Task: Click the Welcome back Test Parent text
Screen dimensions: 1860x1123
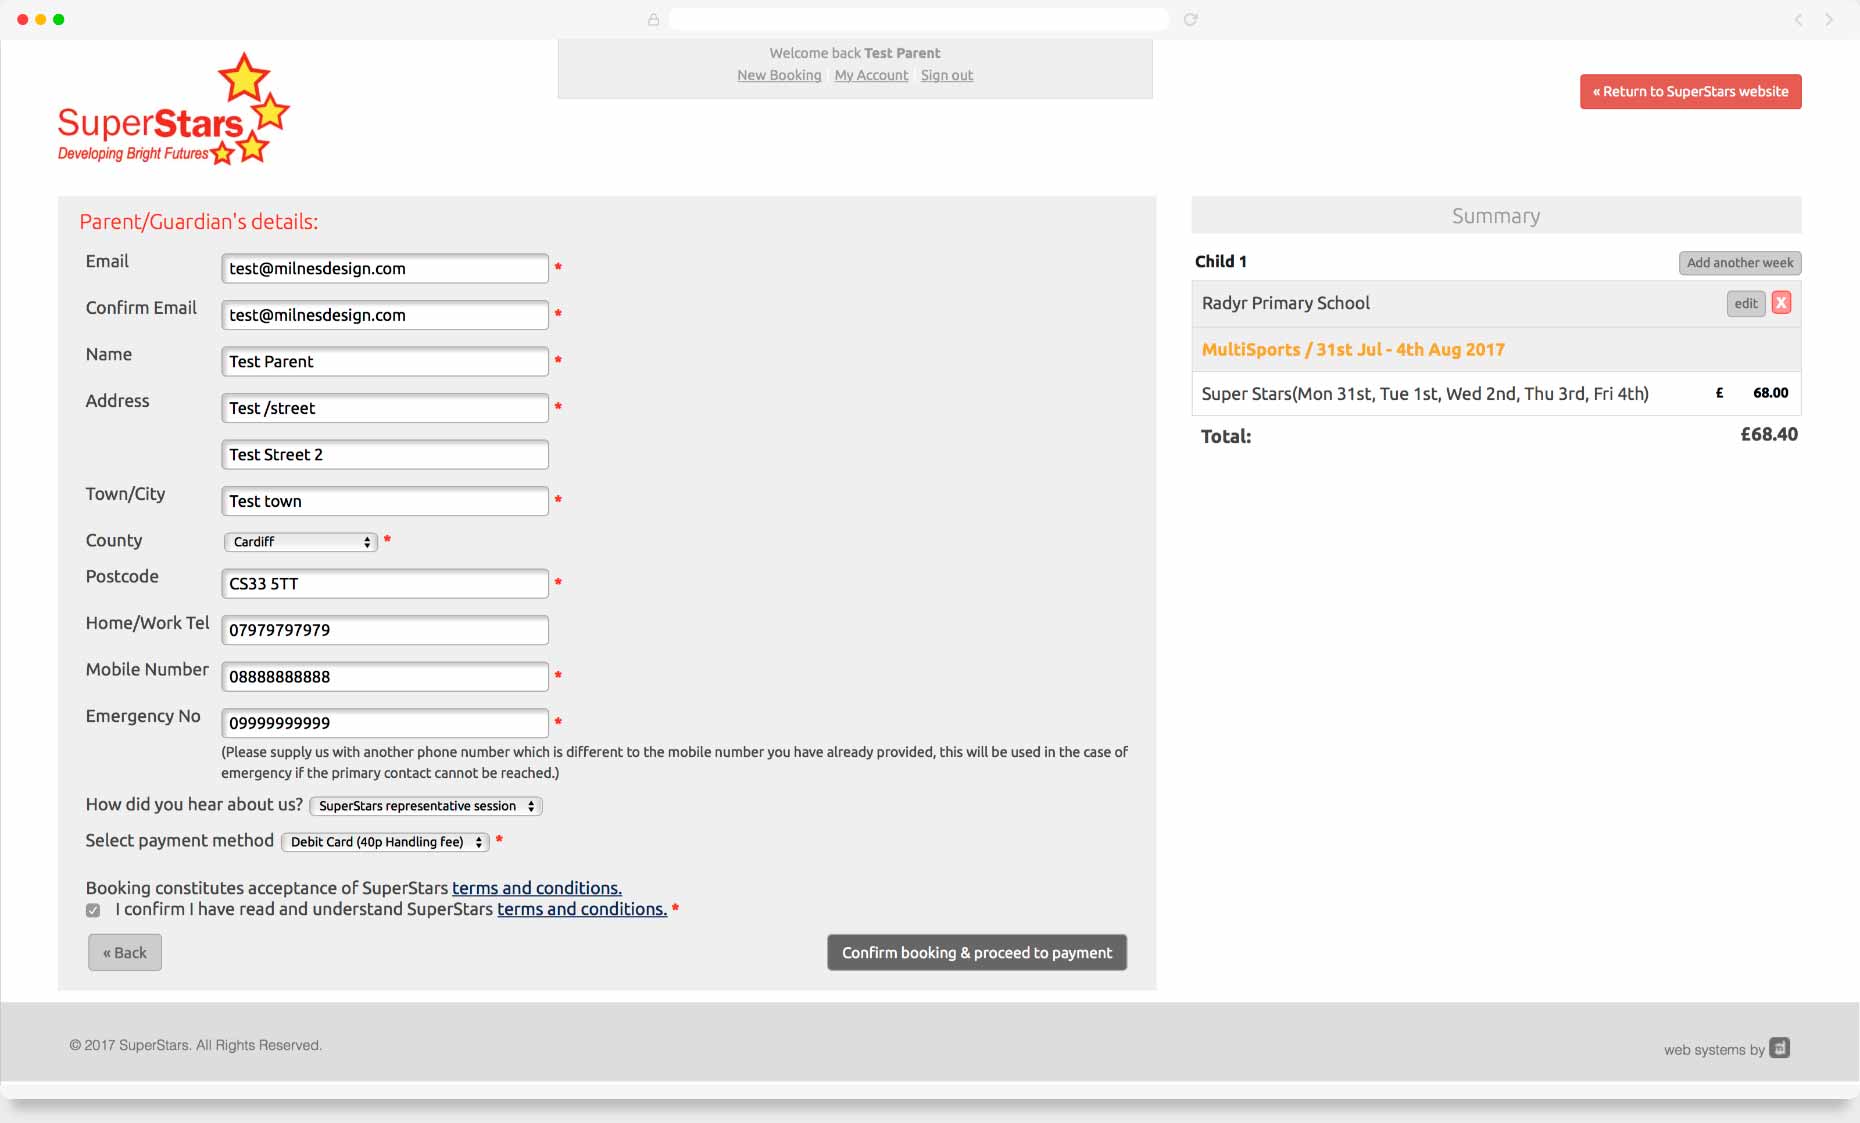Action: [855, 53]
